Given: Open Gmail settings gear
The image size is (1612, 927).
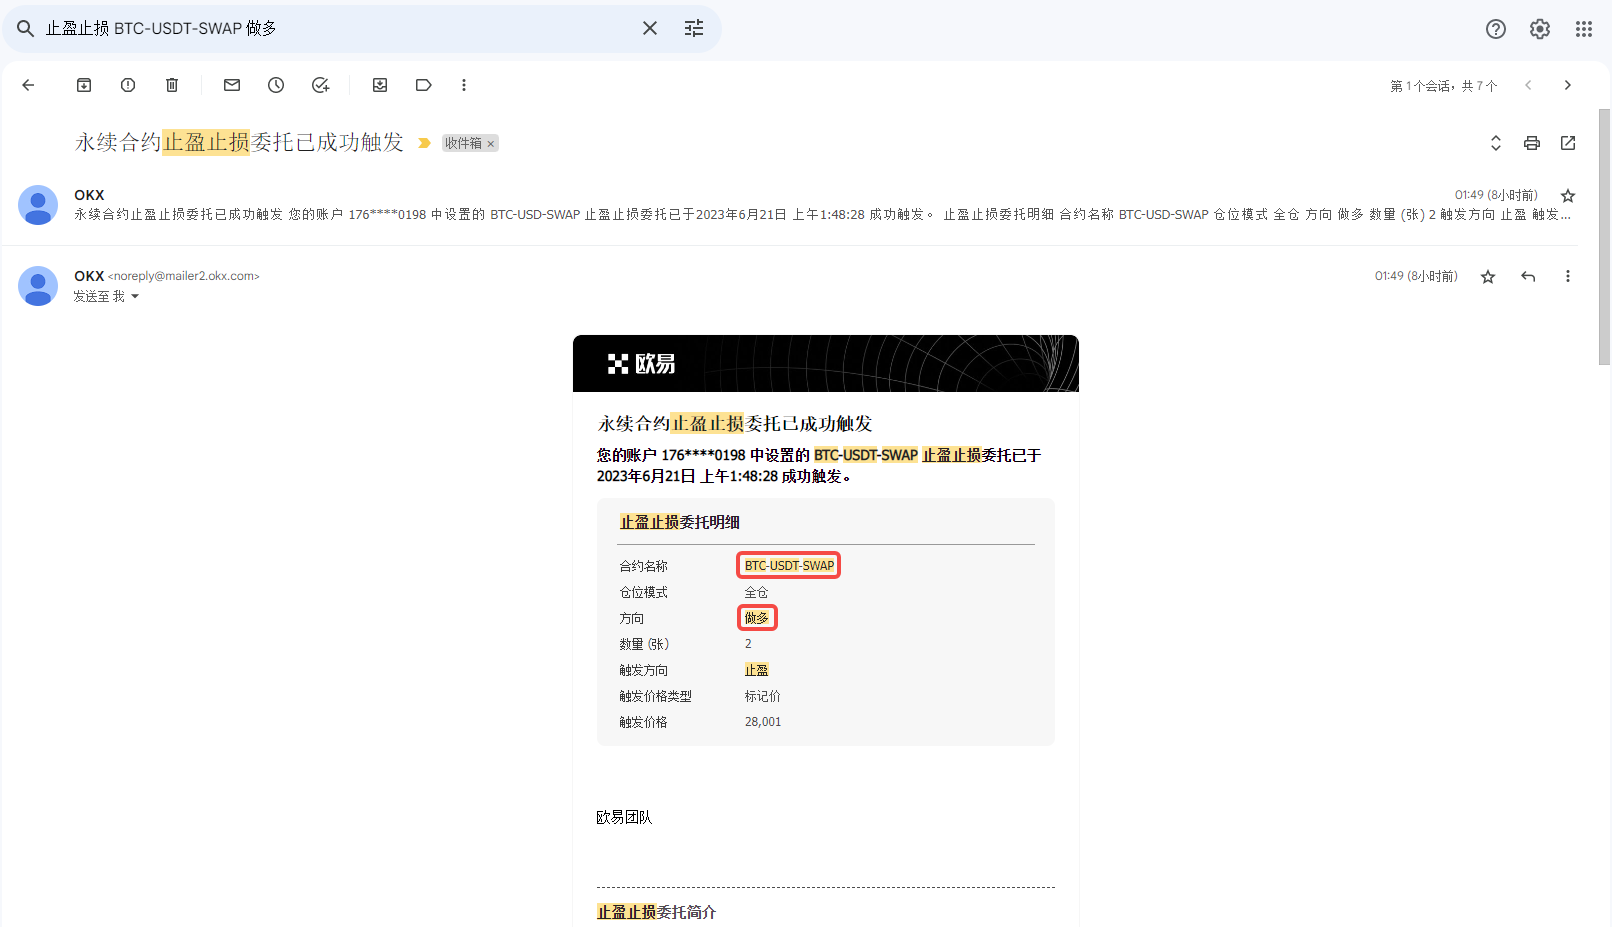Looking at the screenshot, I should click(x=1540, y=29).
